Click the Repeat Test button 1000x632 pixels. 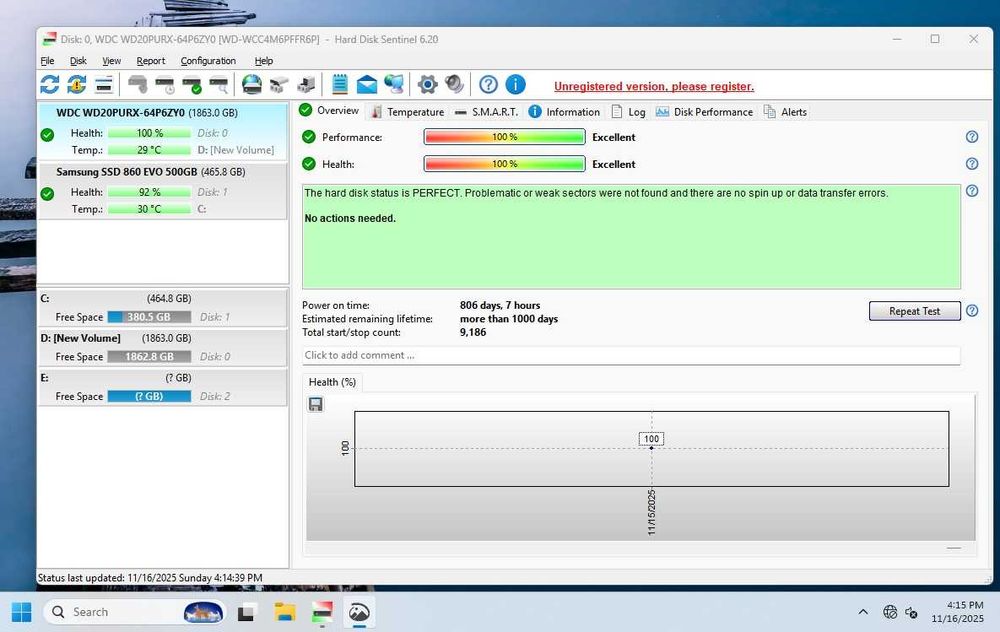915,311
